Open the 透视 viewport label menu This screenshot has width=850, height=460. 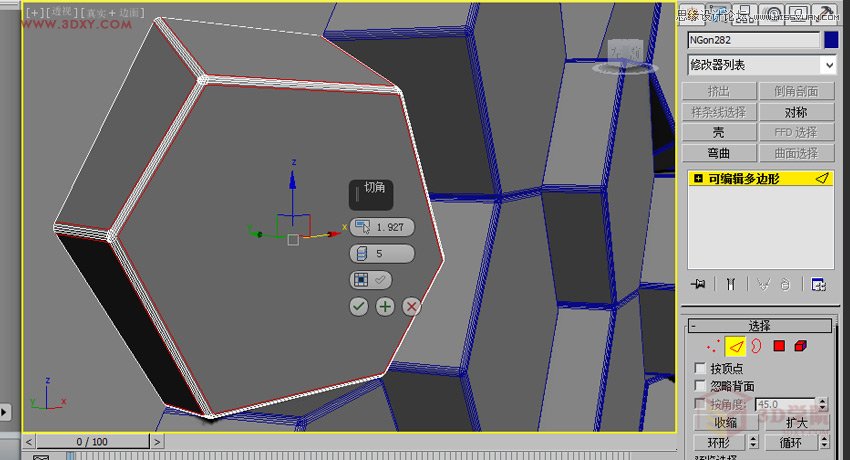pyautogui.click(x=62, y=12)
